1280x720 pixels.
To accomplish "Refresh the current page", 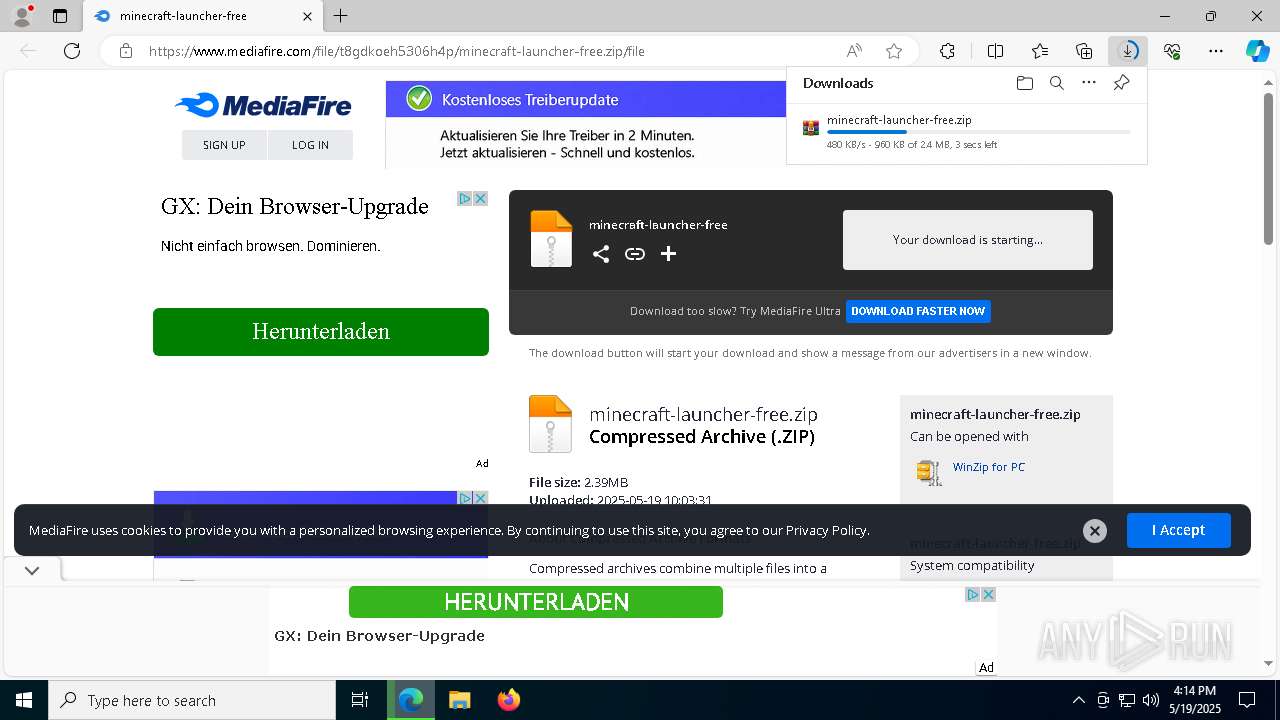I will pyautogui.click(x=72, y=51).
